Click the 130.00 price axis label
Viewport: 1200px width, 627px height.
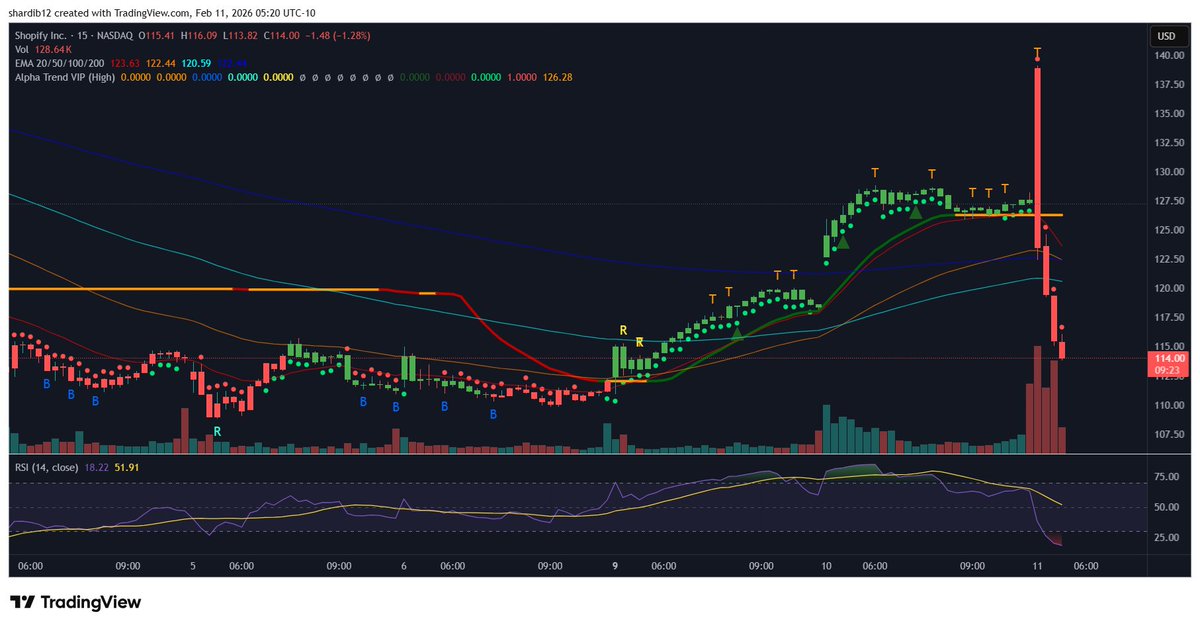point(1169,172)
